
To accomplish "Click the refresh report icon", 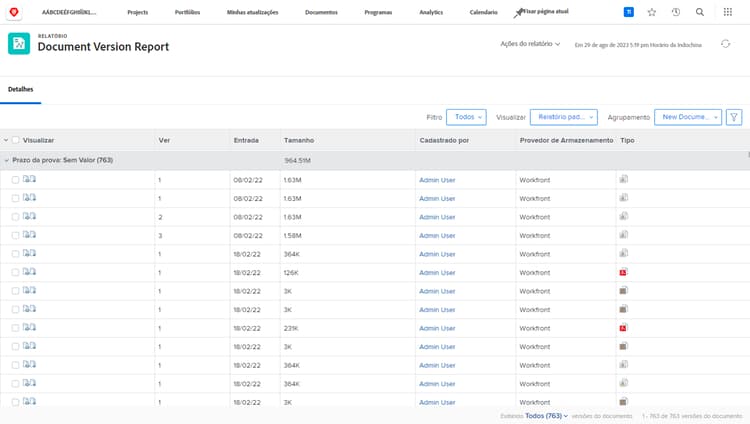I will pos(725,44).
